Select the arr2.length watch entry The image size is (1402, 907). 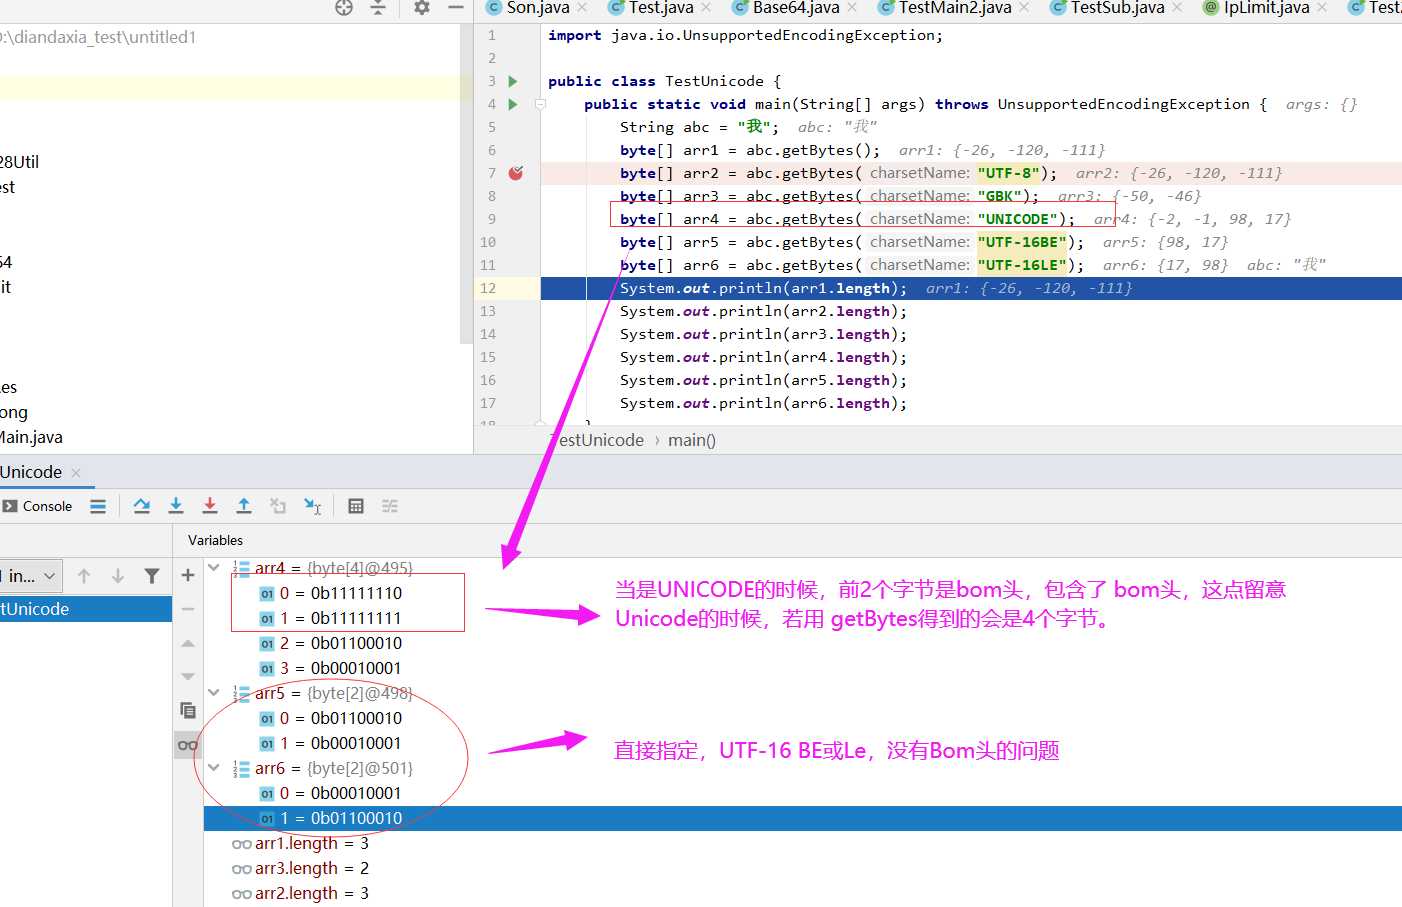(300, 893)
